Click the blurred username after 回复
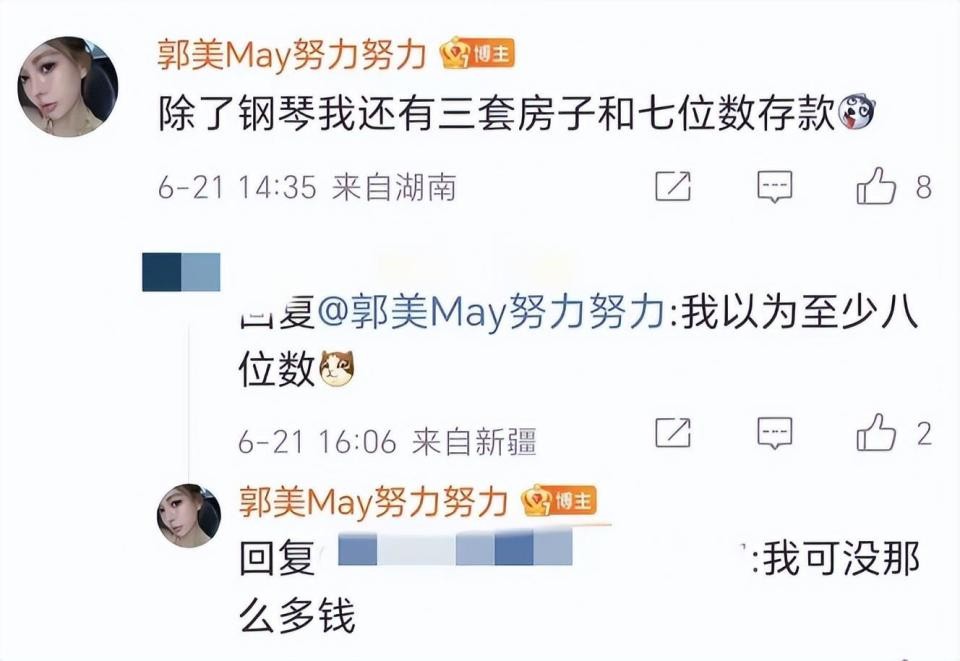 (x=456, y=547)
